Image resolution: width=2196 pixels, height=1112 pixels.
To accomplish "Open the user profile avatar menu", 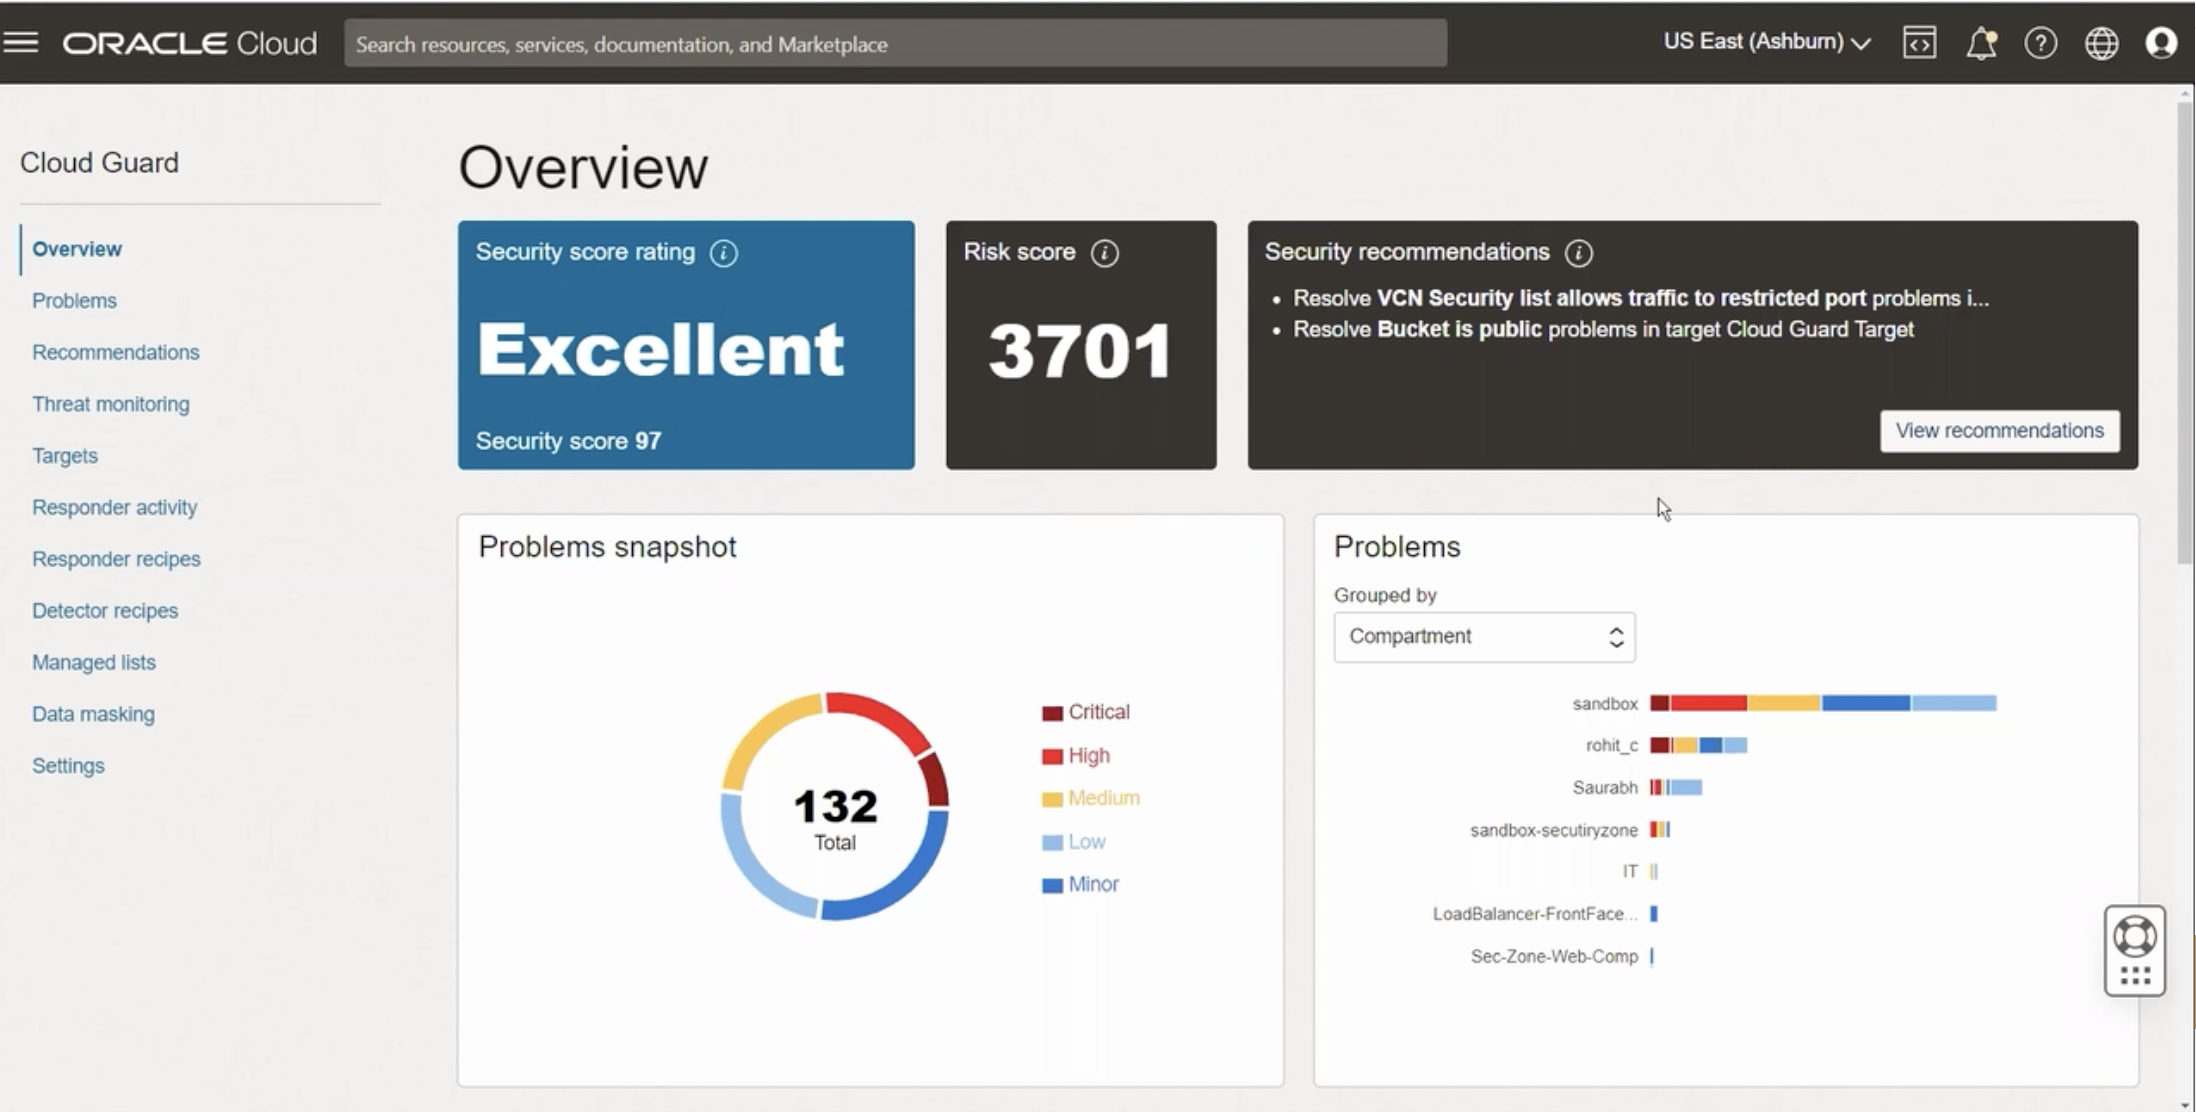I will tap(2161, 43).
